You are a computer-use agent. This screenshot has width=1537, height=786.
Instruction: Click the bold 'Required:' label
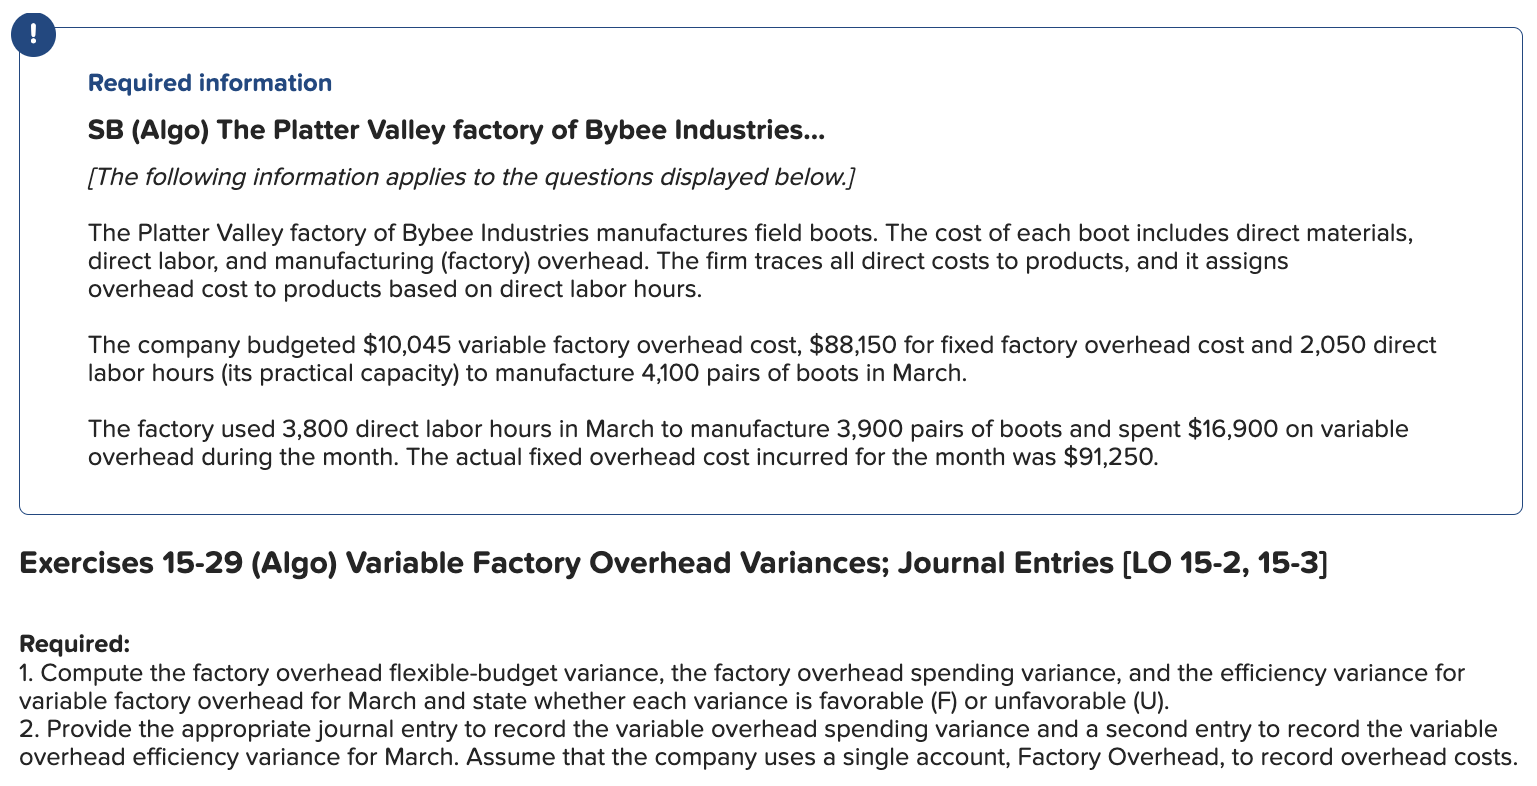[x=75, y=643]
